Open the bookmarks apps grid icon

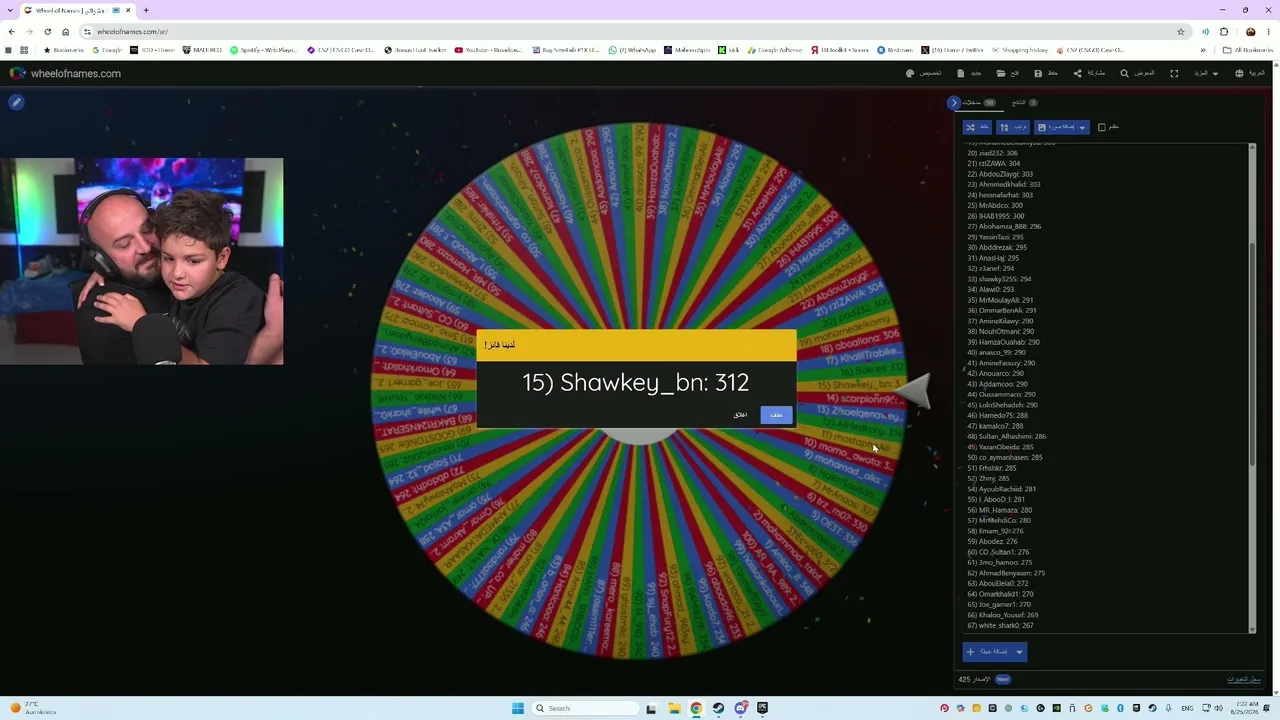(23, 50)
